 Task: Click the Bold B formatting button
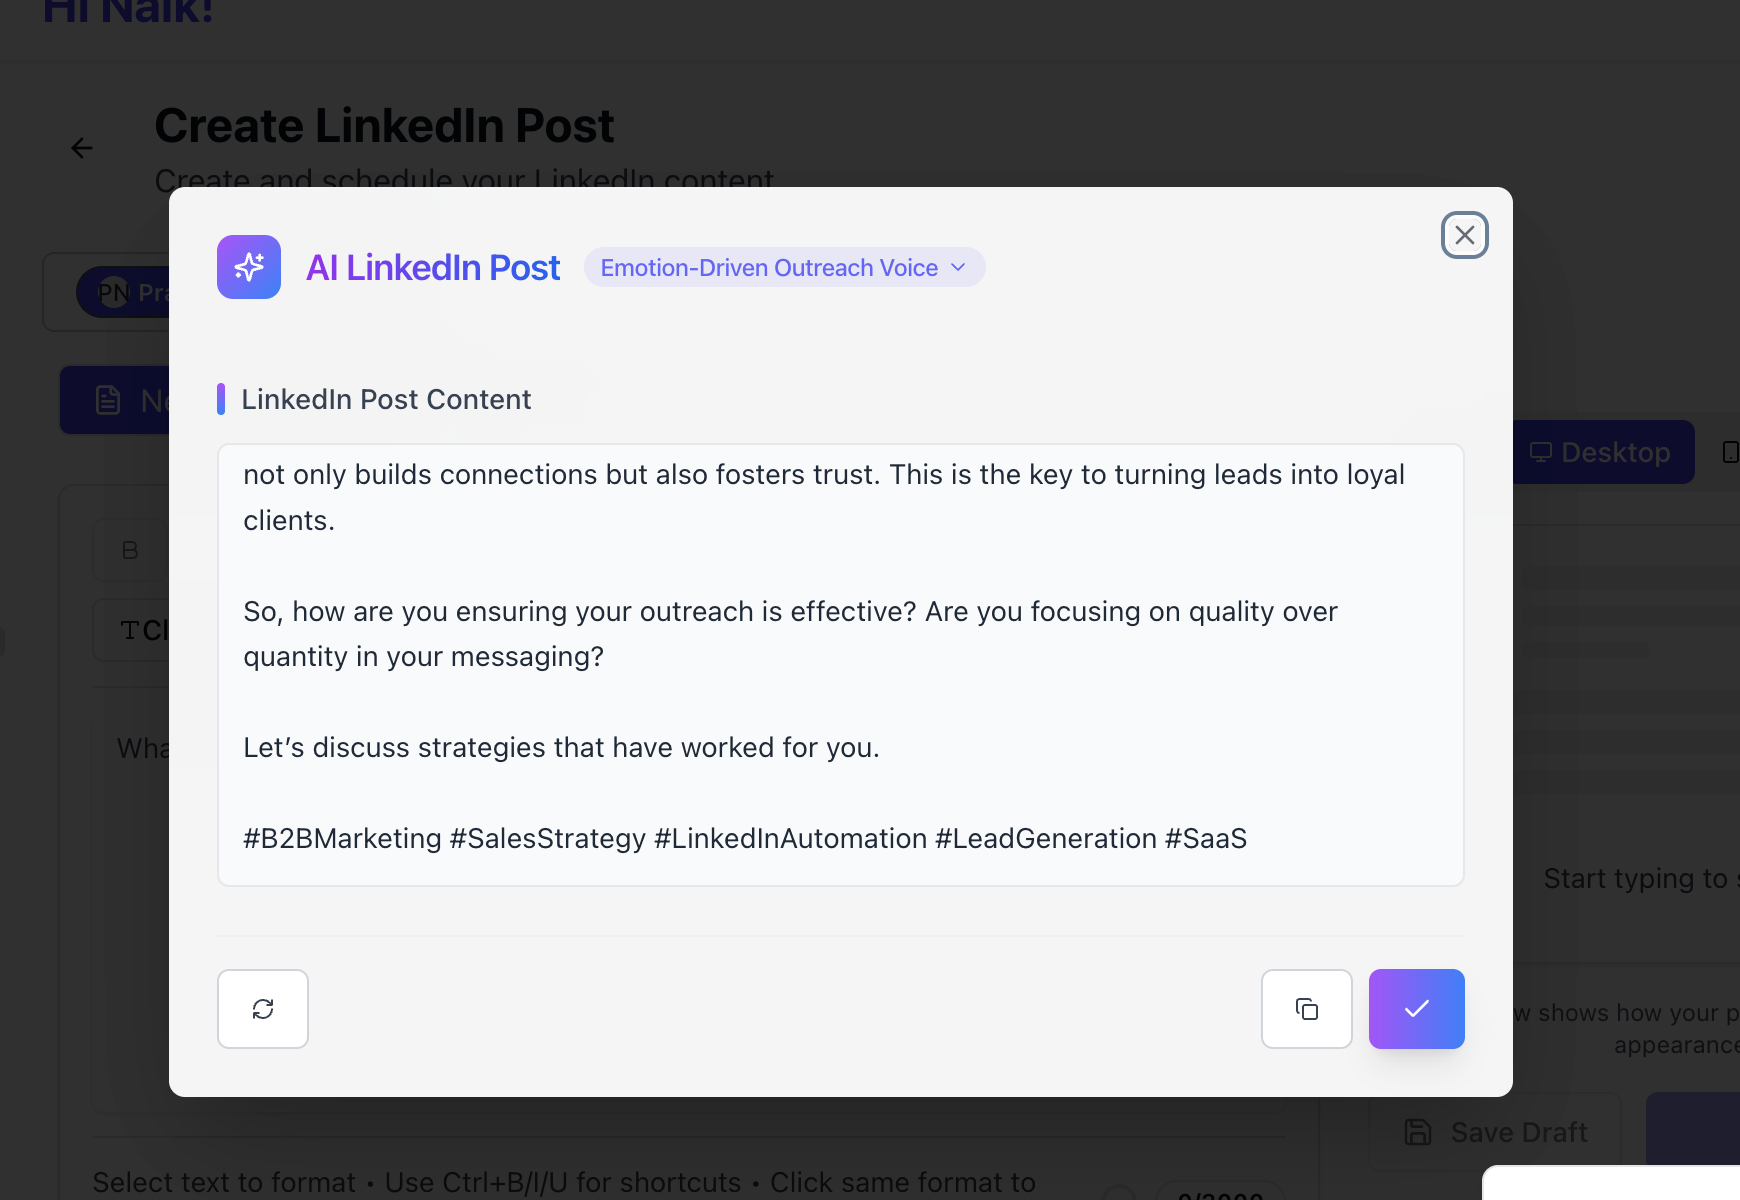tap(130, 550)
